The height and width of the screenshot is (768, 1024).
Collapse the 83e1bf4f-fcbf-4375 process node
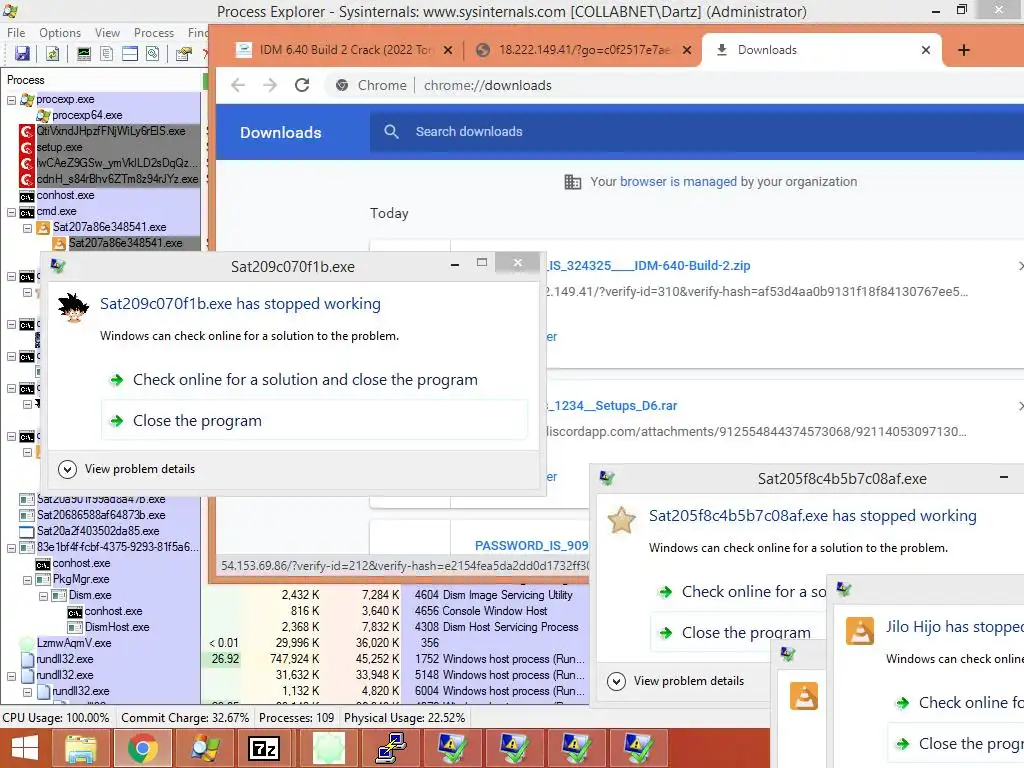click(x=11, y=548)
